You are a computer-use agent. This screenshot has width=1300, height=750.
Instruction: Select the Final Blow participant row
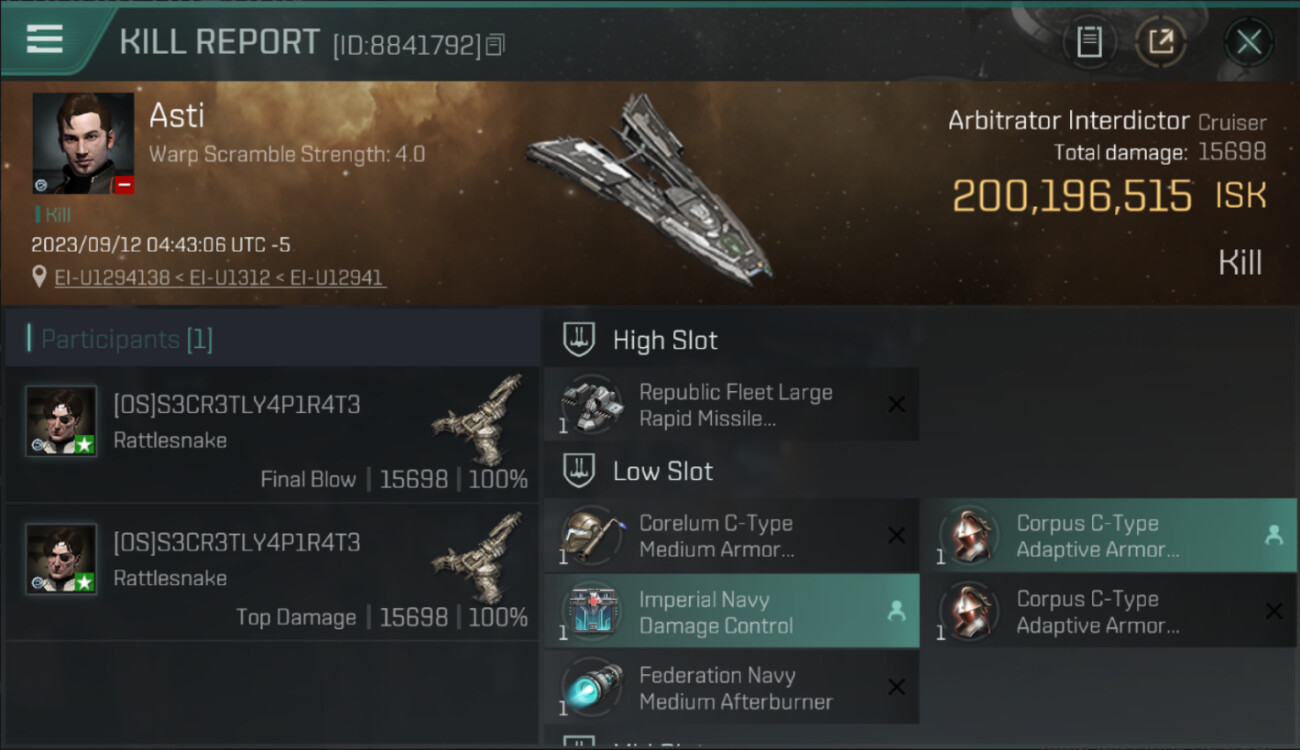(272, 435)
